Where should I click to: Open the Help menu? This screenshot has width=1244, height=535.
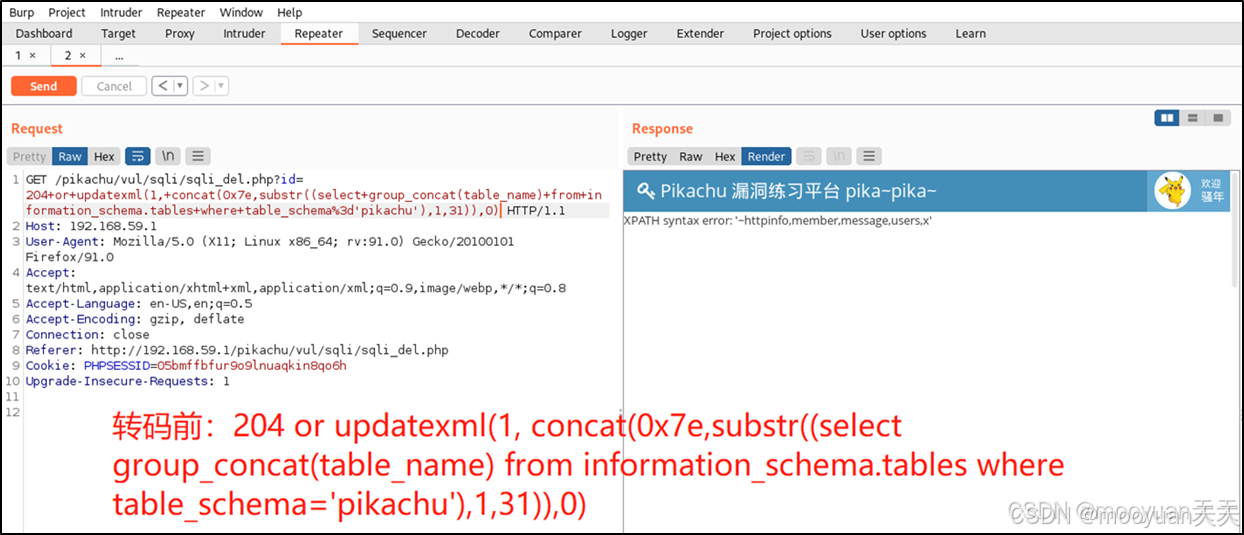[x=290, y=12]
